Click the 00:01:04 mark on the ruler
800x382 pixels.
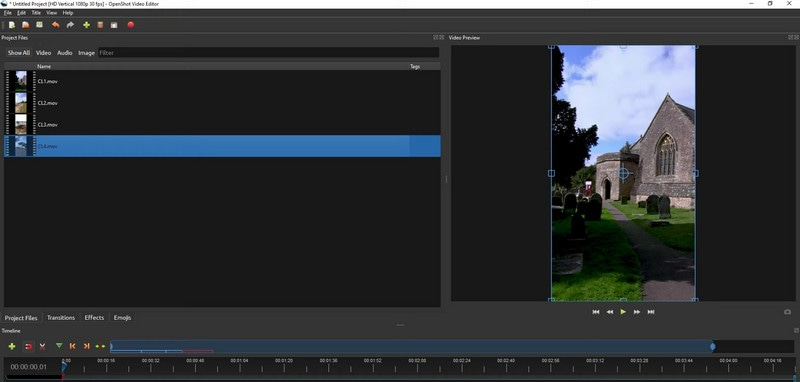(x=239, y=361)
